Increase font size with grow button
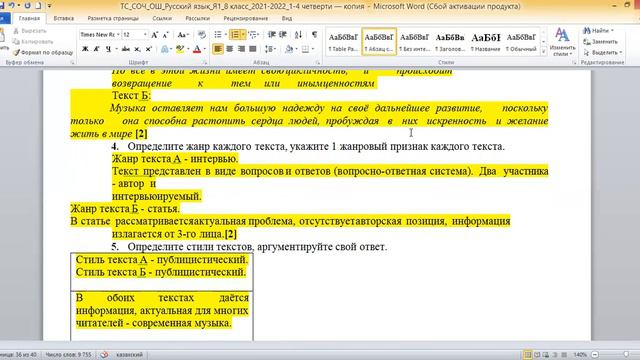 (155, 35)
